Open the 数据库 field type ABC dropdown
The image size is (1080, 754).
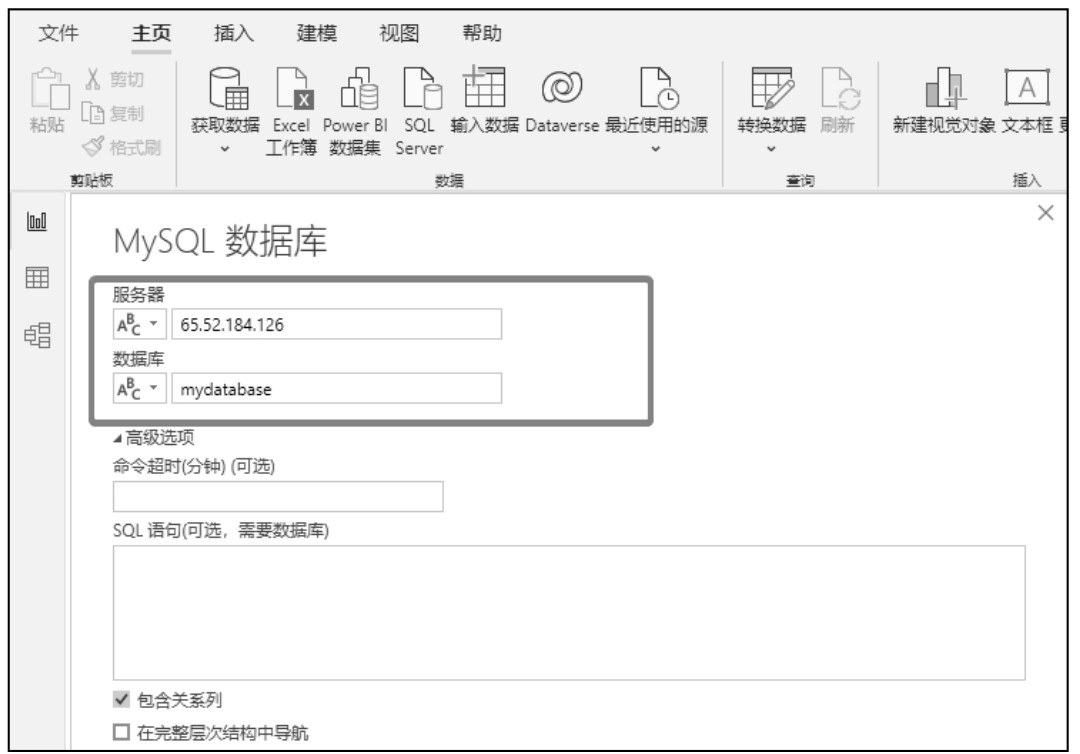point(139,389)
